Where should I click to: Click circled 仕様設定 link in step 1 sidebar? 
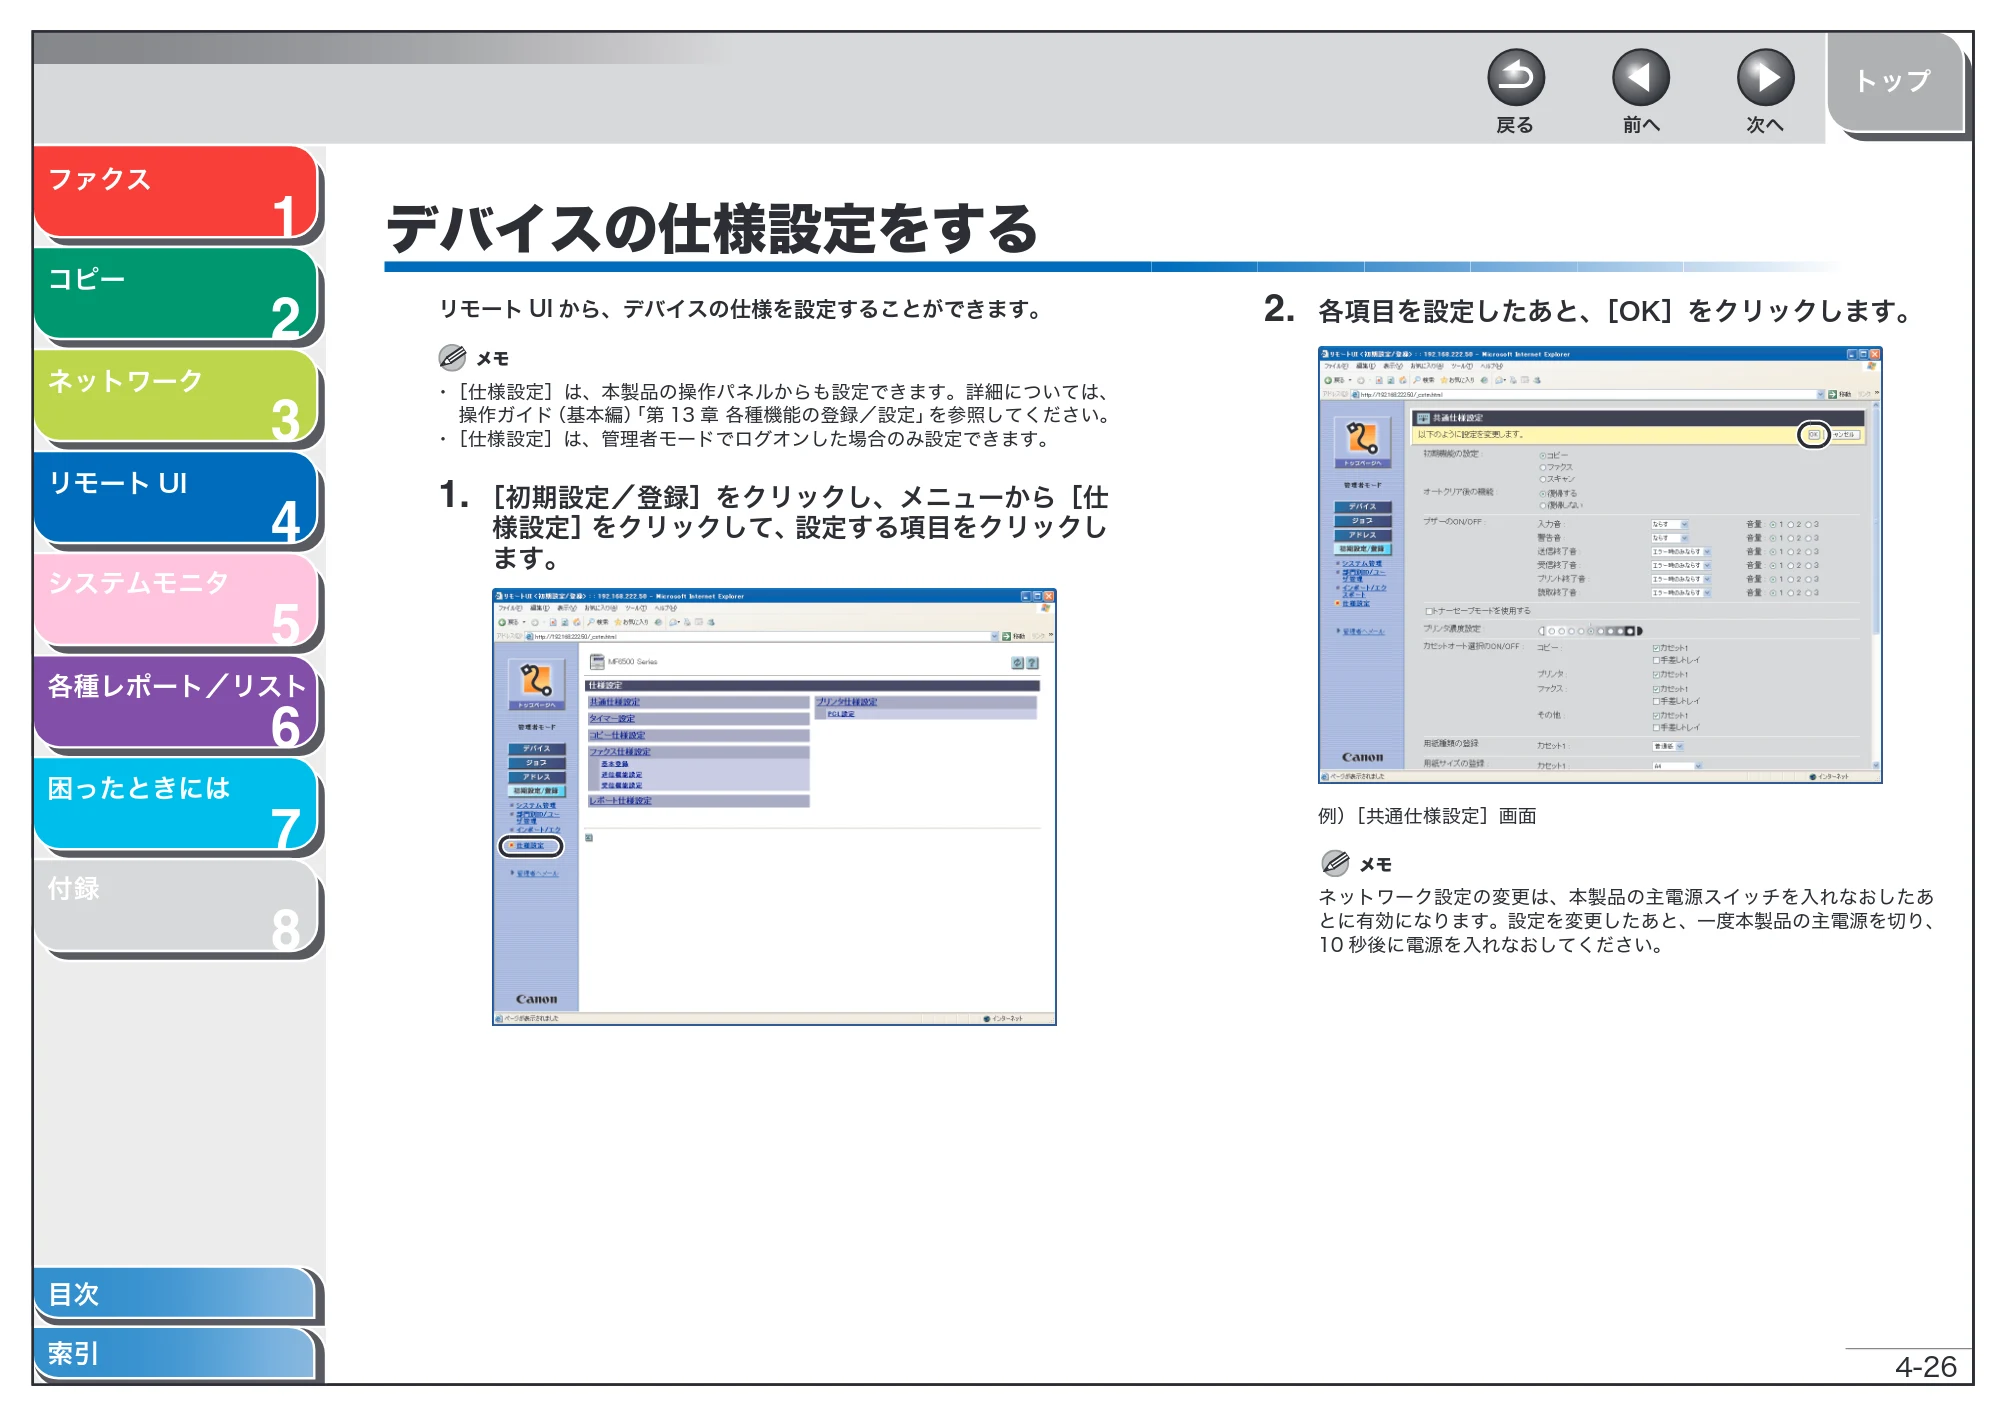530,846
